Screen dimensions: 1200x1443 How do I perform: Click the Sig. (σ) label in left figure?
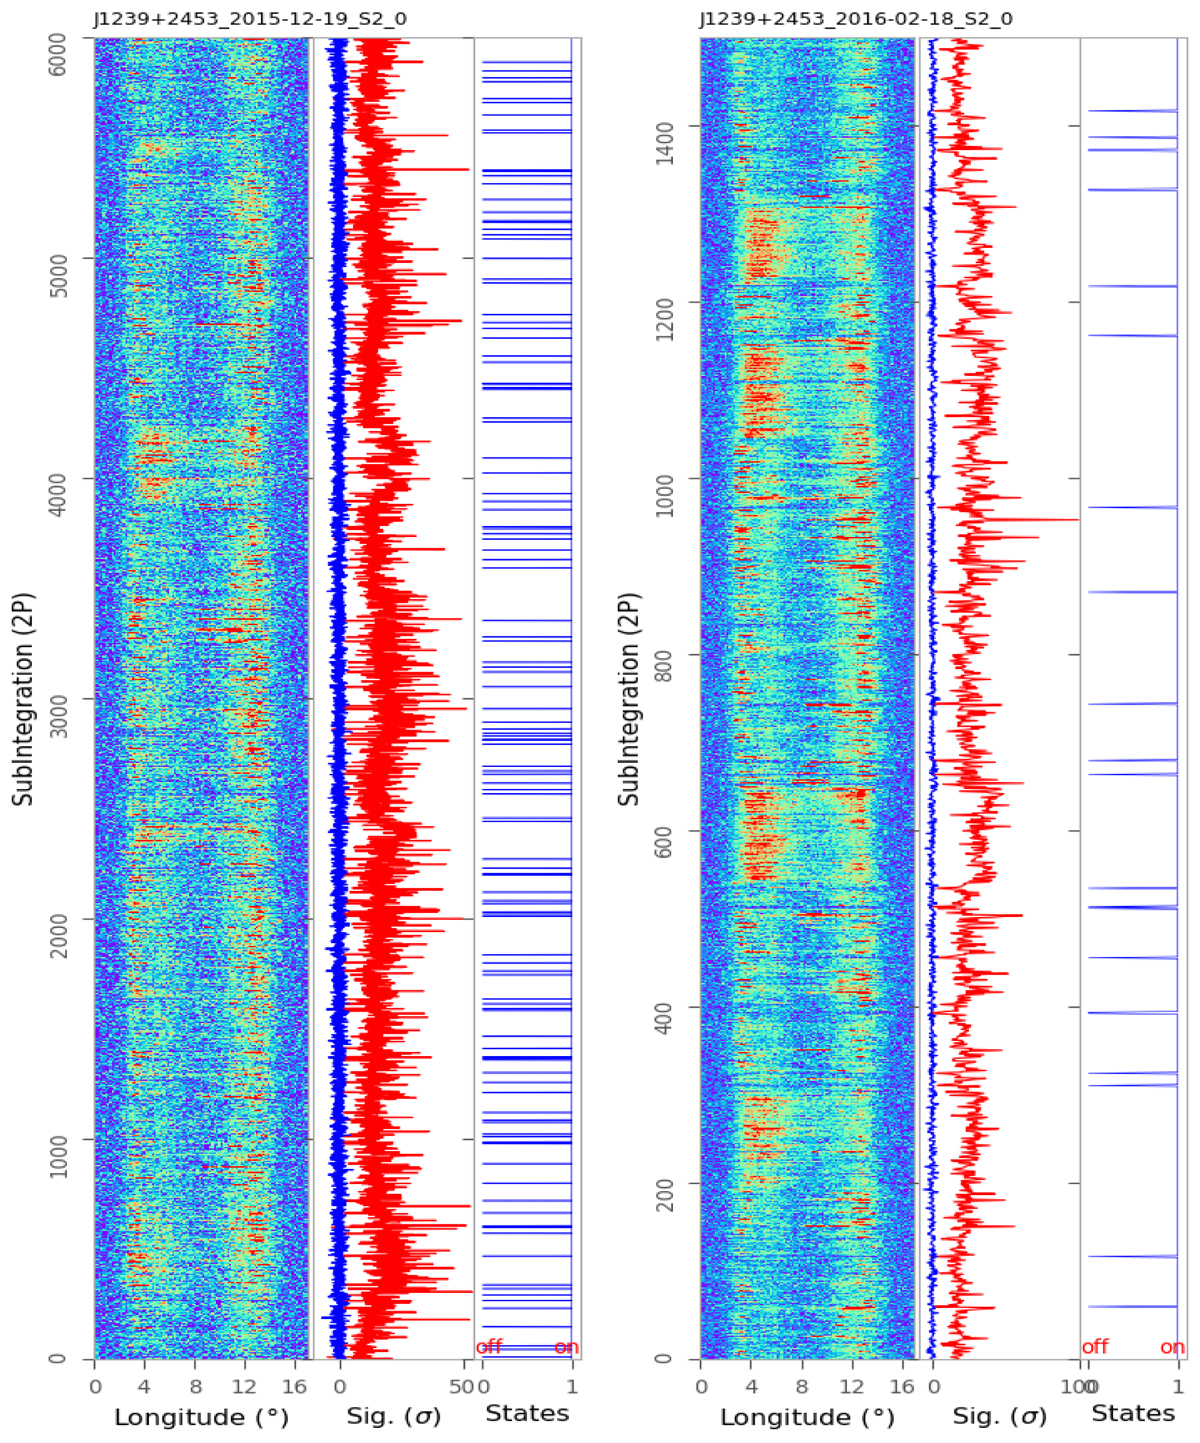point(393,1417)
